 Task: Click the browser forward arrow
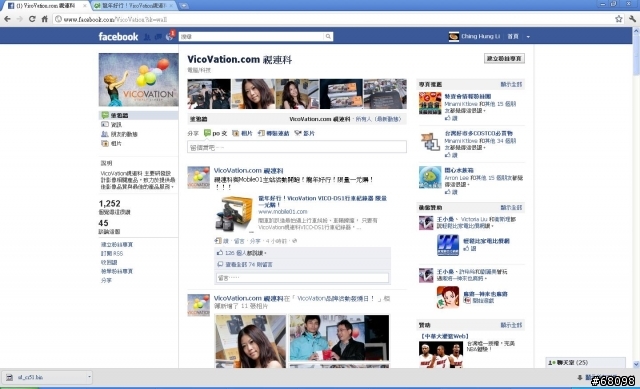click(20, 19)
